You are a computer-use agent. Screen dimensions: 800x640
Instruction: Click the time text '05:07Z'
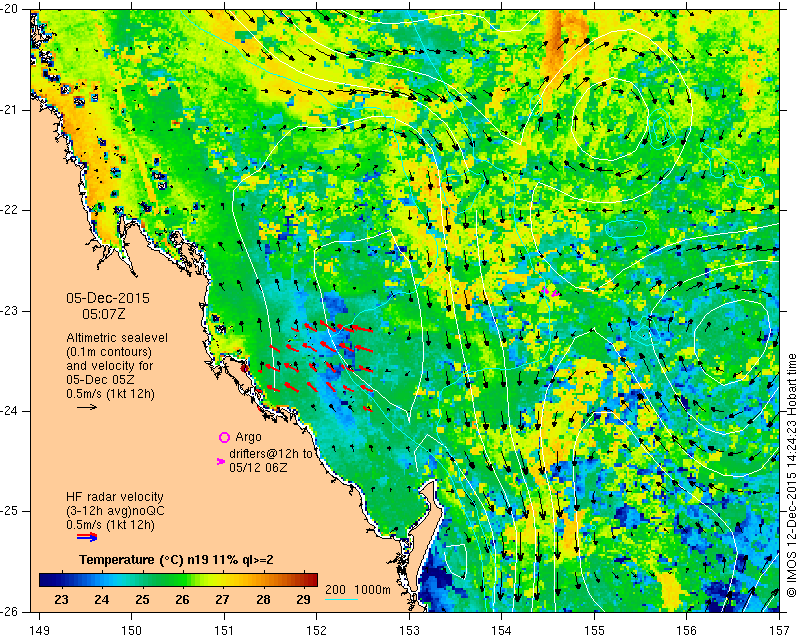coord(104,314)
